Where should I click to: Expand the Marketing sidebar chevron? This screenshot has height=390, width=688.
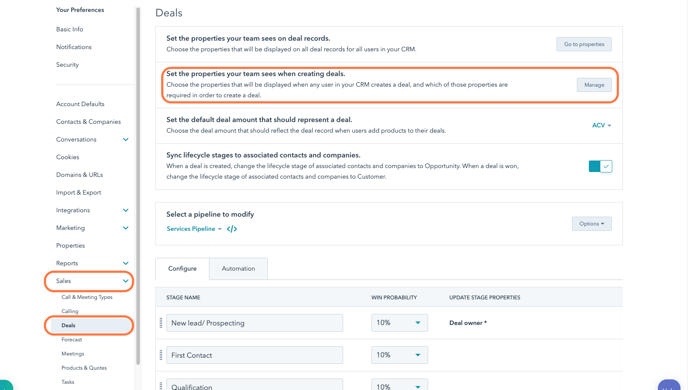pos(125,228)
